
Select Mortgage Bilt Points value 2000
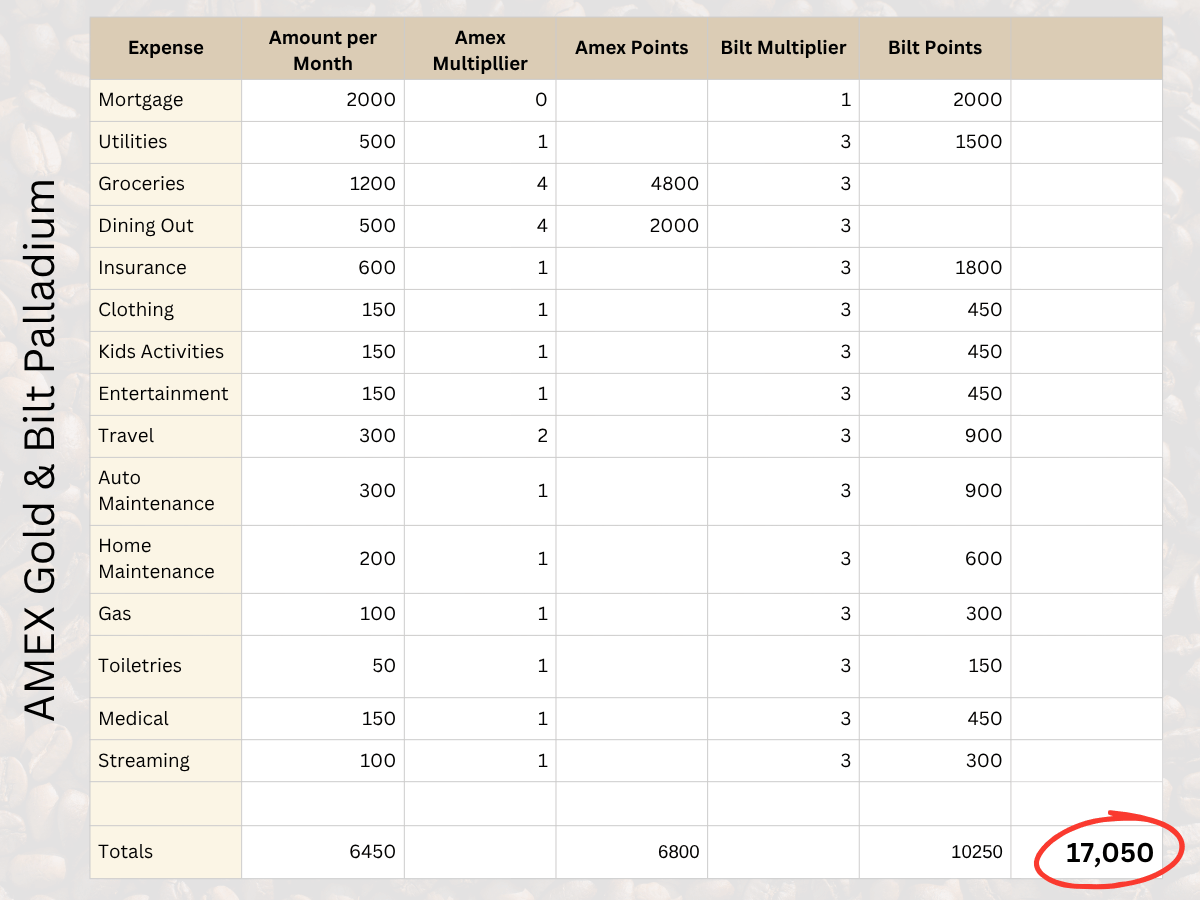click(977, 100)
